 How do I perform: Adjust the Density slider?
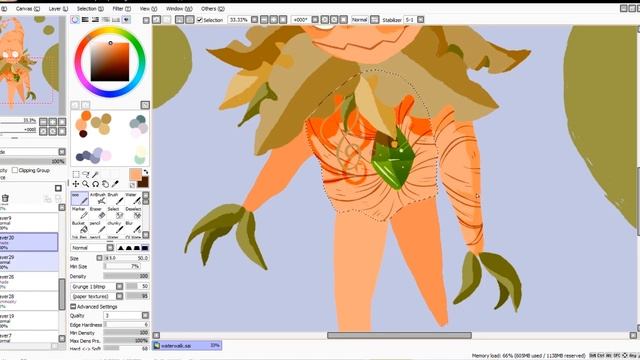point(127,276)
